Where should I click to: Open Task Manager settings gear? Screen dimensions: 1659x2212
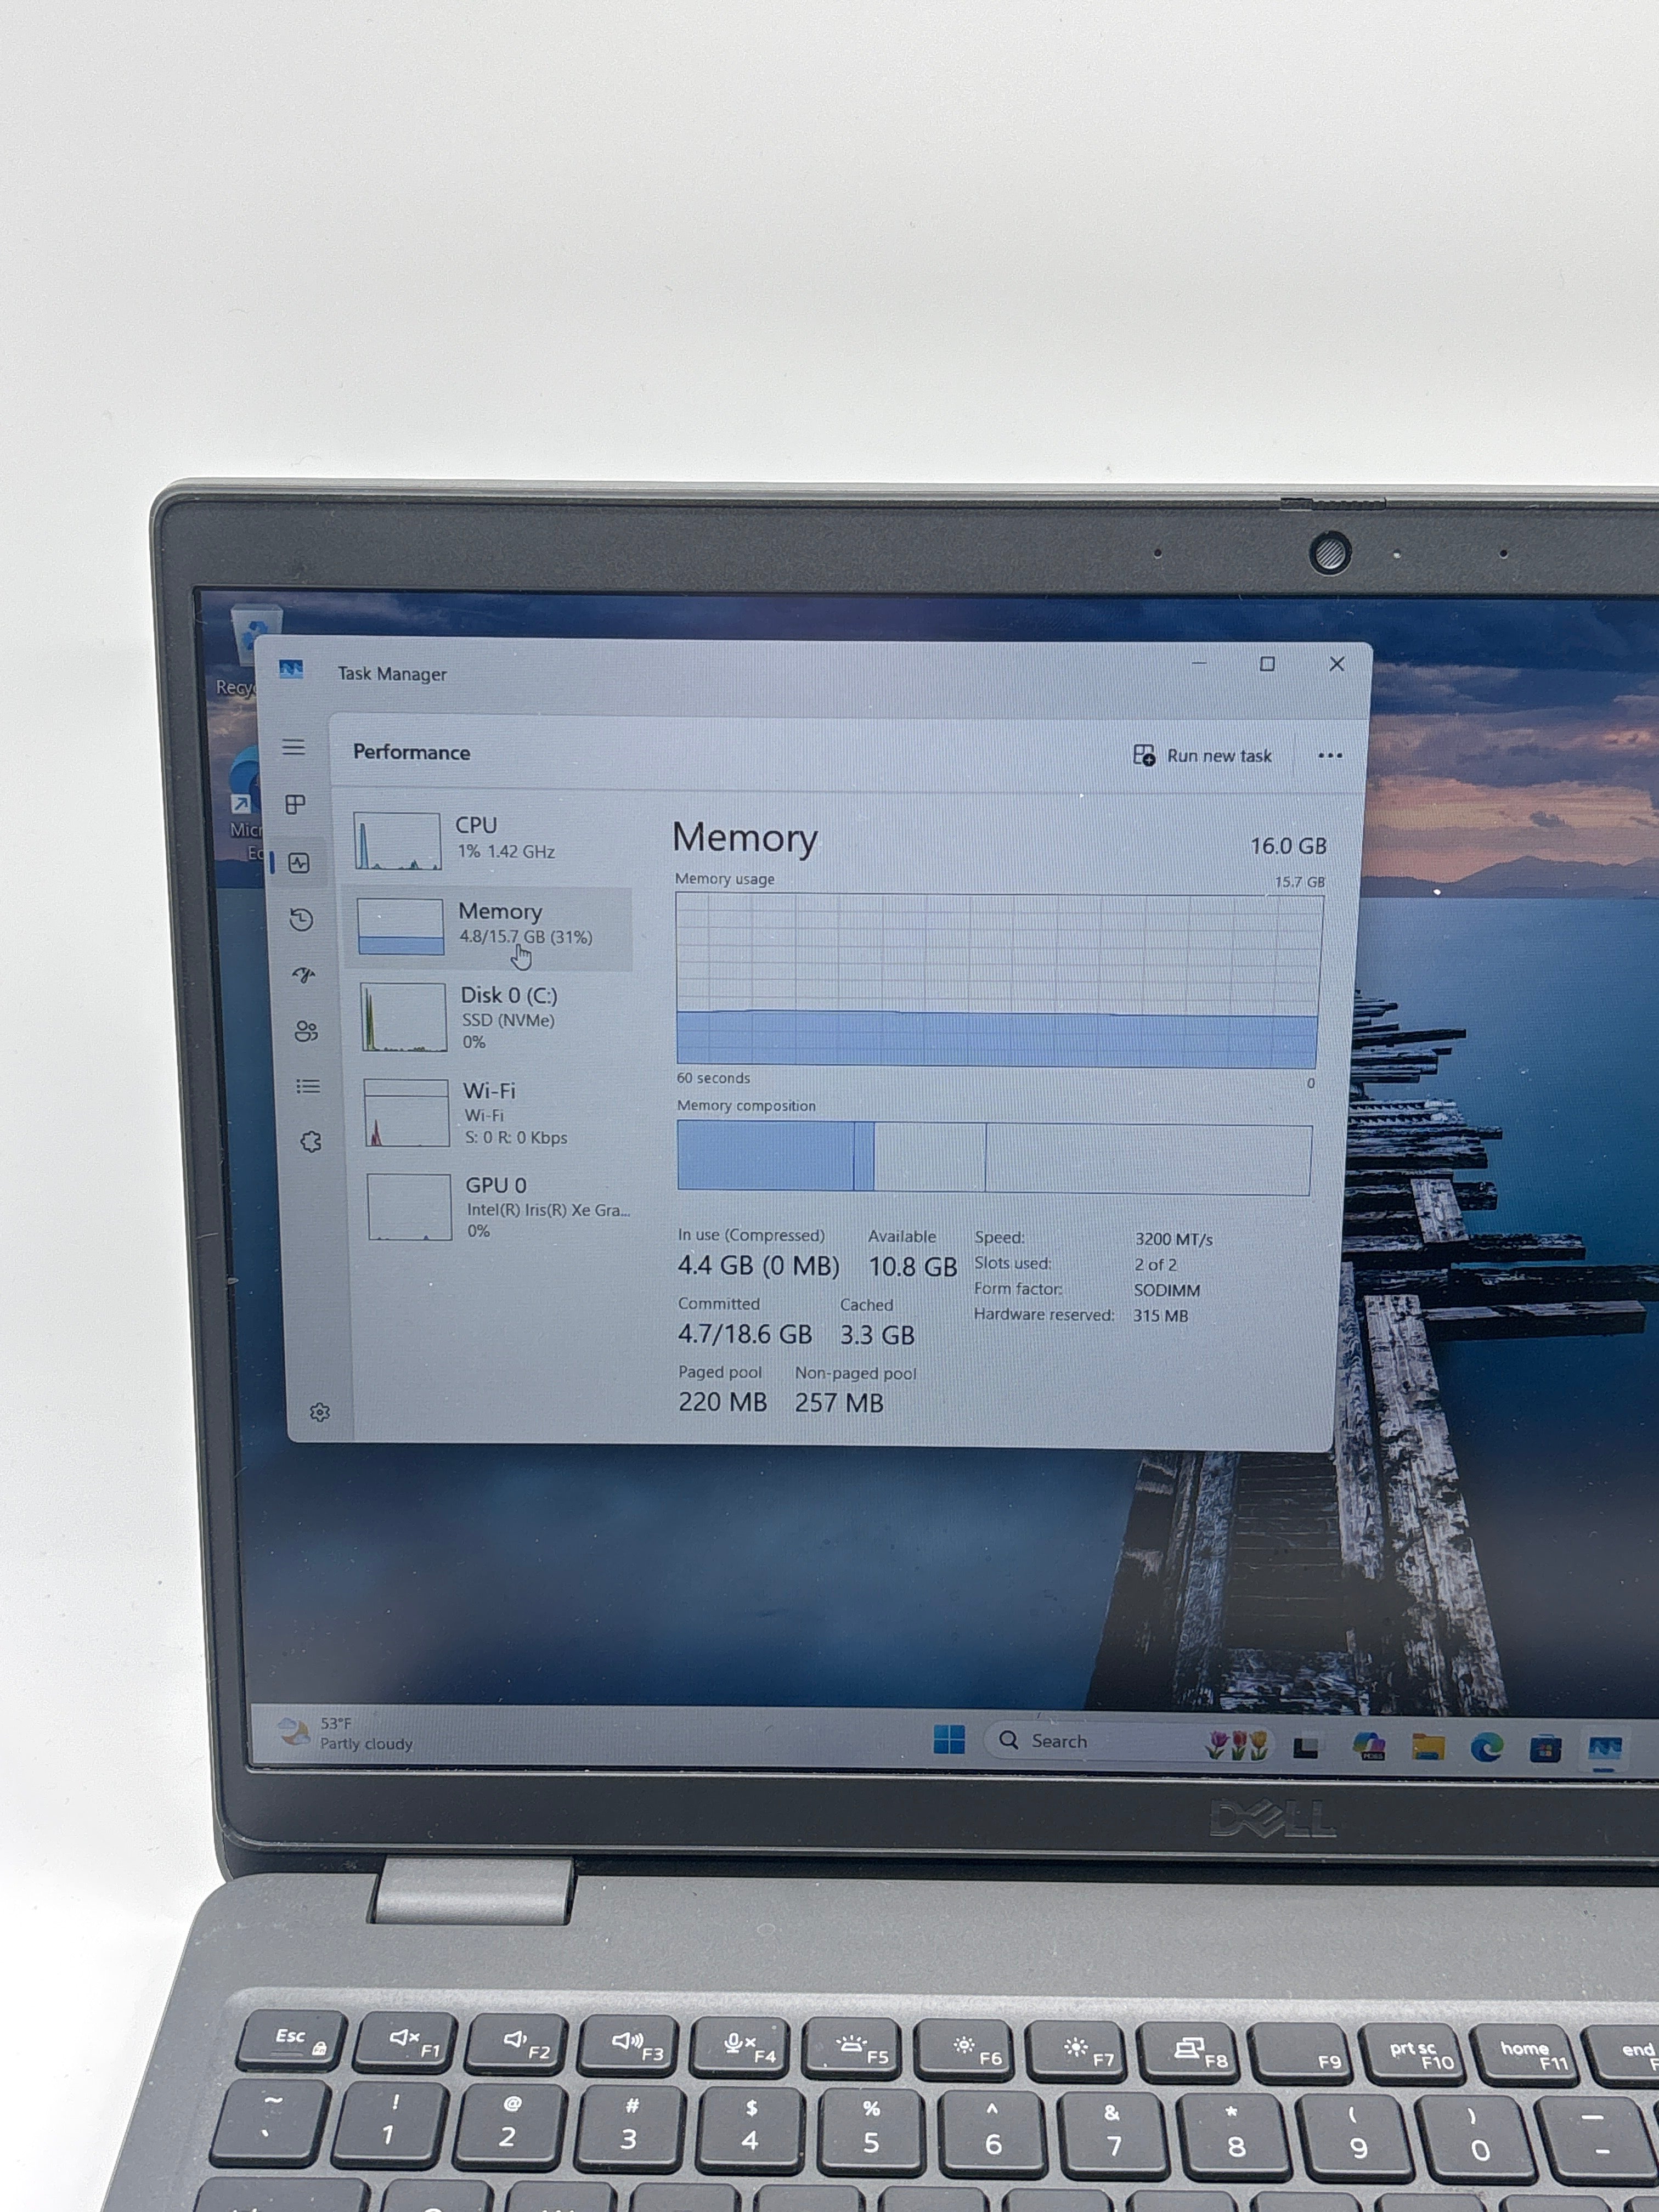pos(320,1412)
